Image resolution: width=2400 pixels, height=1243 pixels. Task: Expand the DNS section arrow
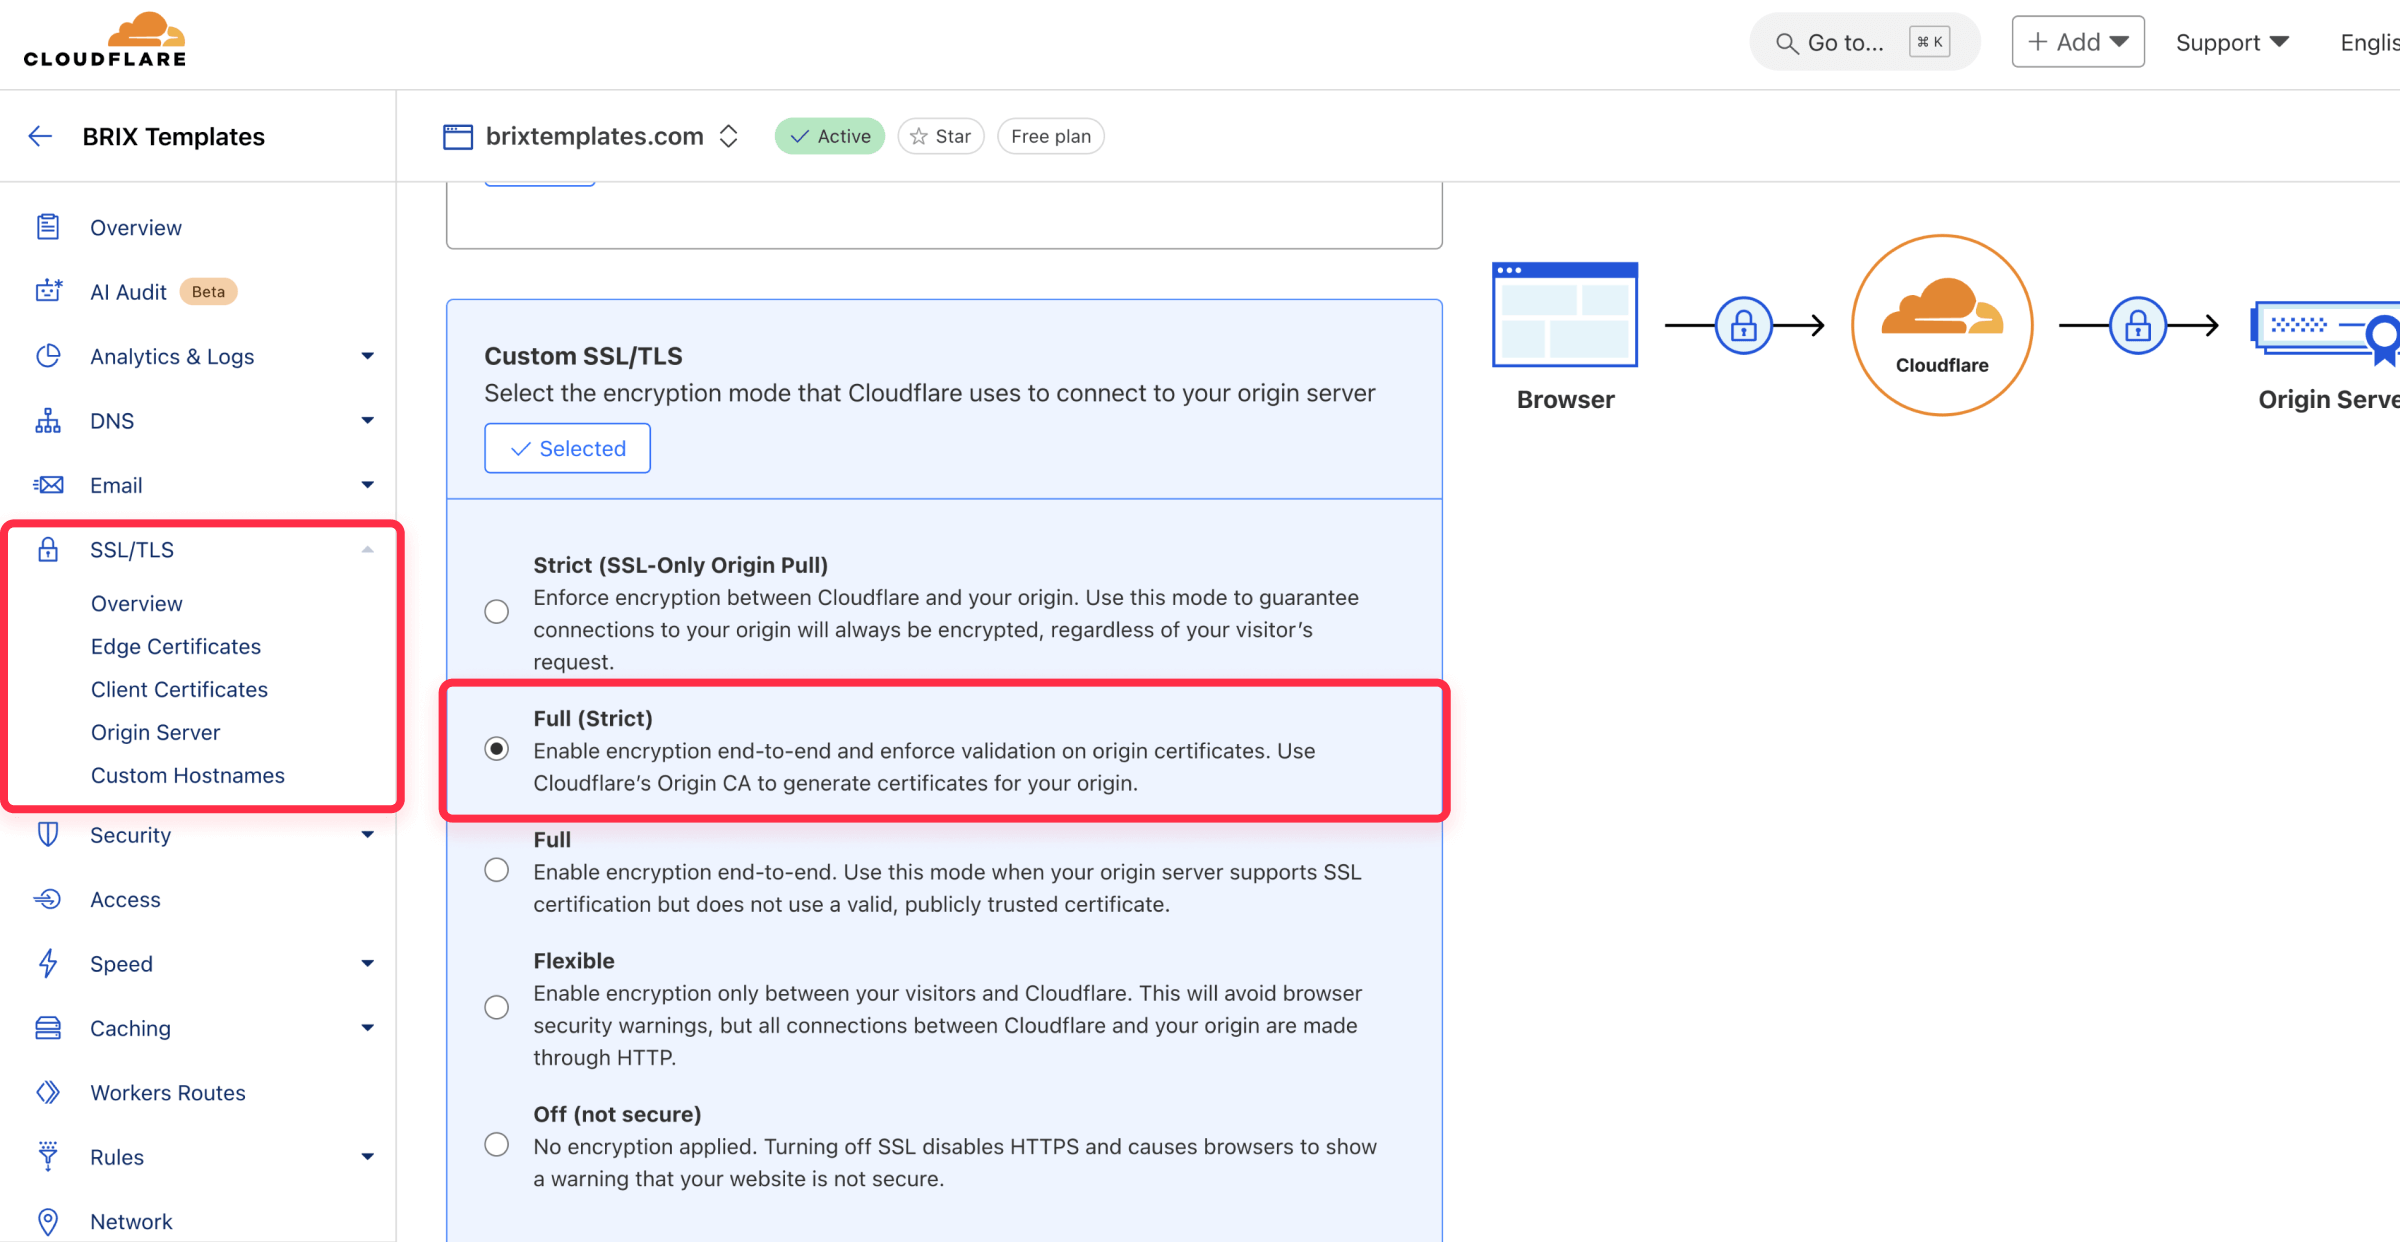368,420
